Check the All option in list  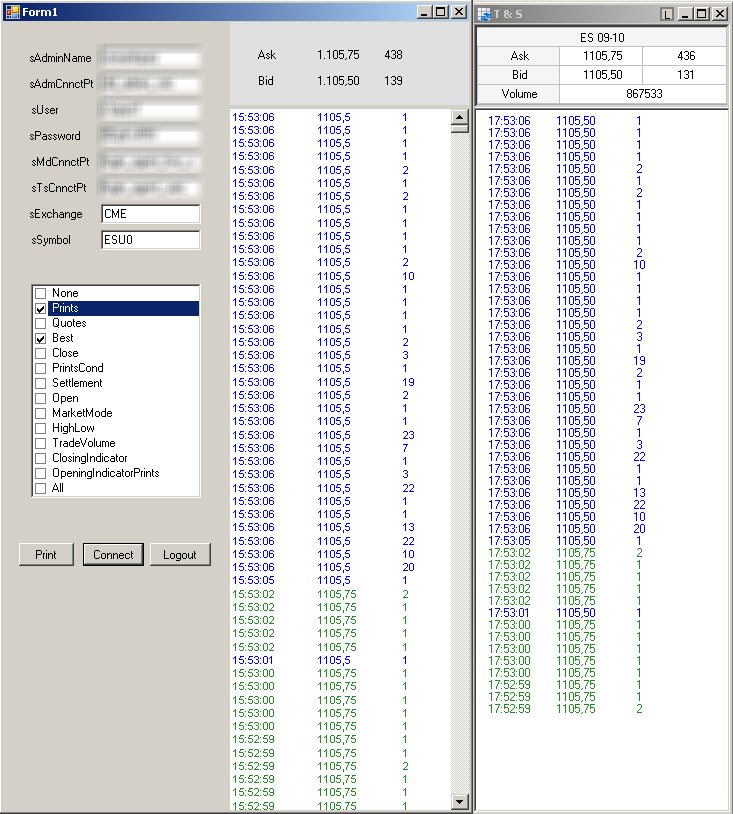41,489
